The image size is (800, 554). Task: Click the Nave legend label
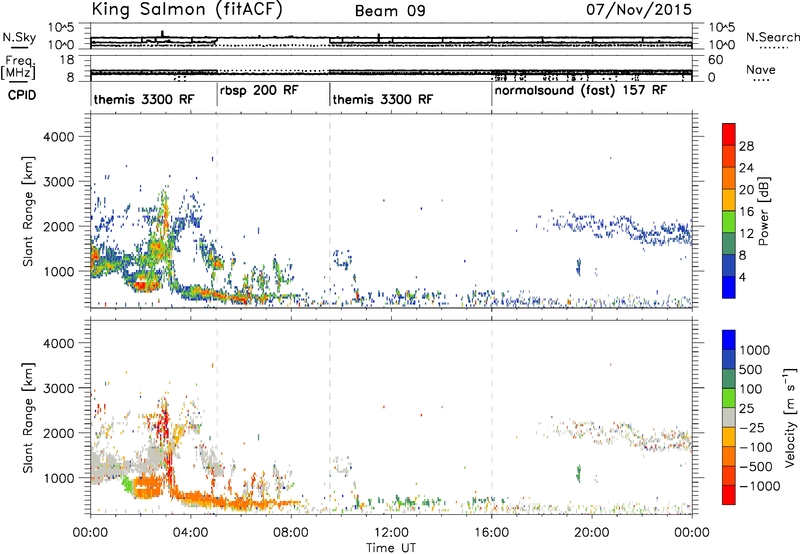pyautogui.click(x=761, y=70)
